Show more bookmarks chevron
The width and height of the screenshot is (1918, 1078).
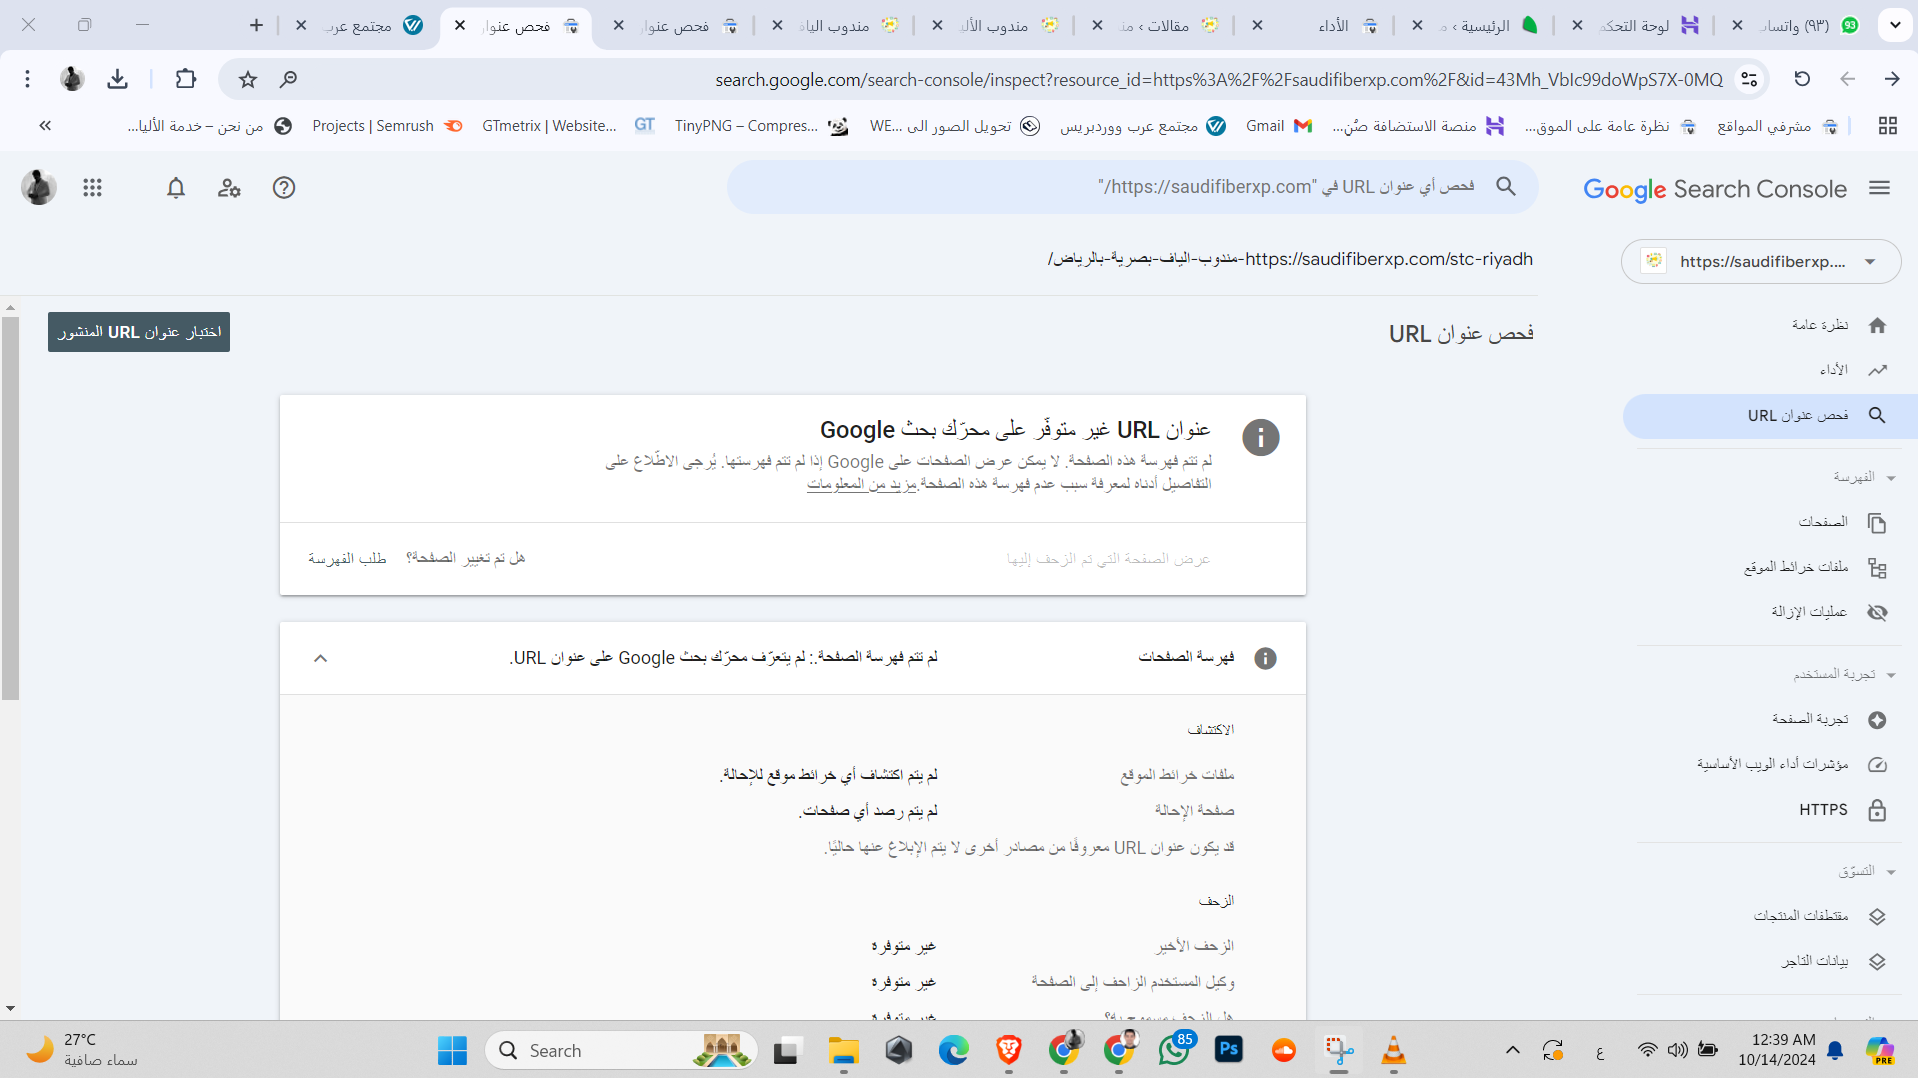pos(45,126)
